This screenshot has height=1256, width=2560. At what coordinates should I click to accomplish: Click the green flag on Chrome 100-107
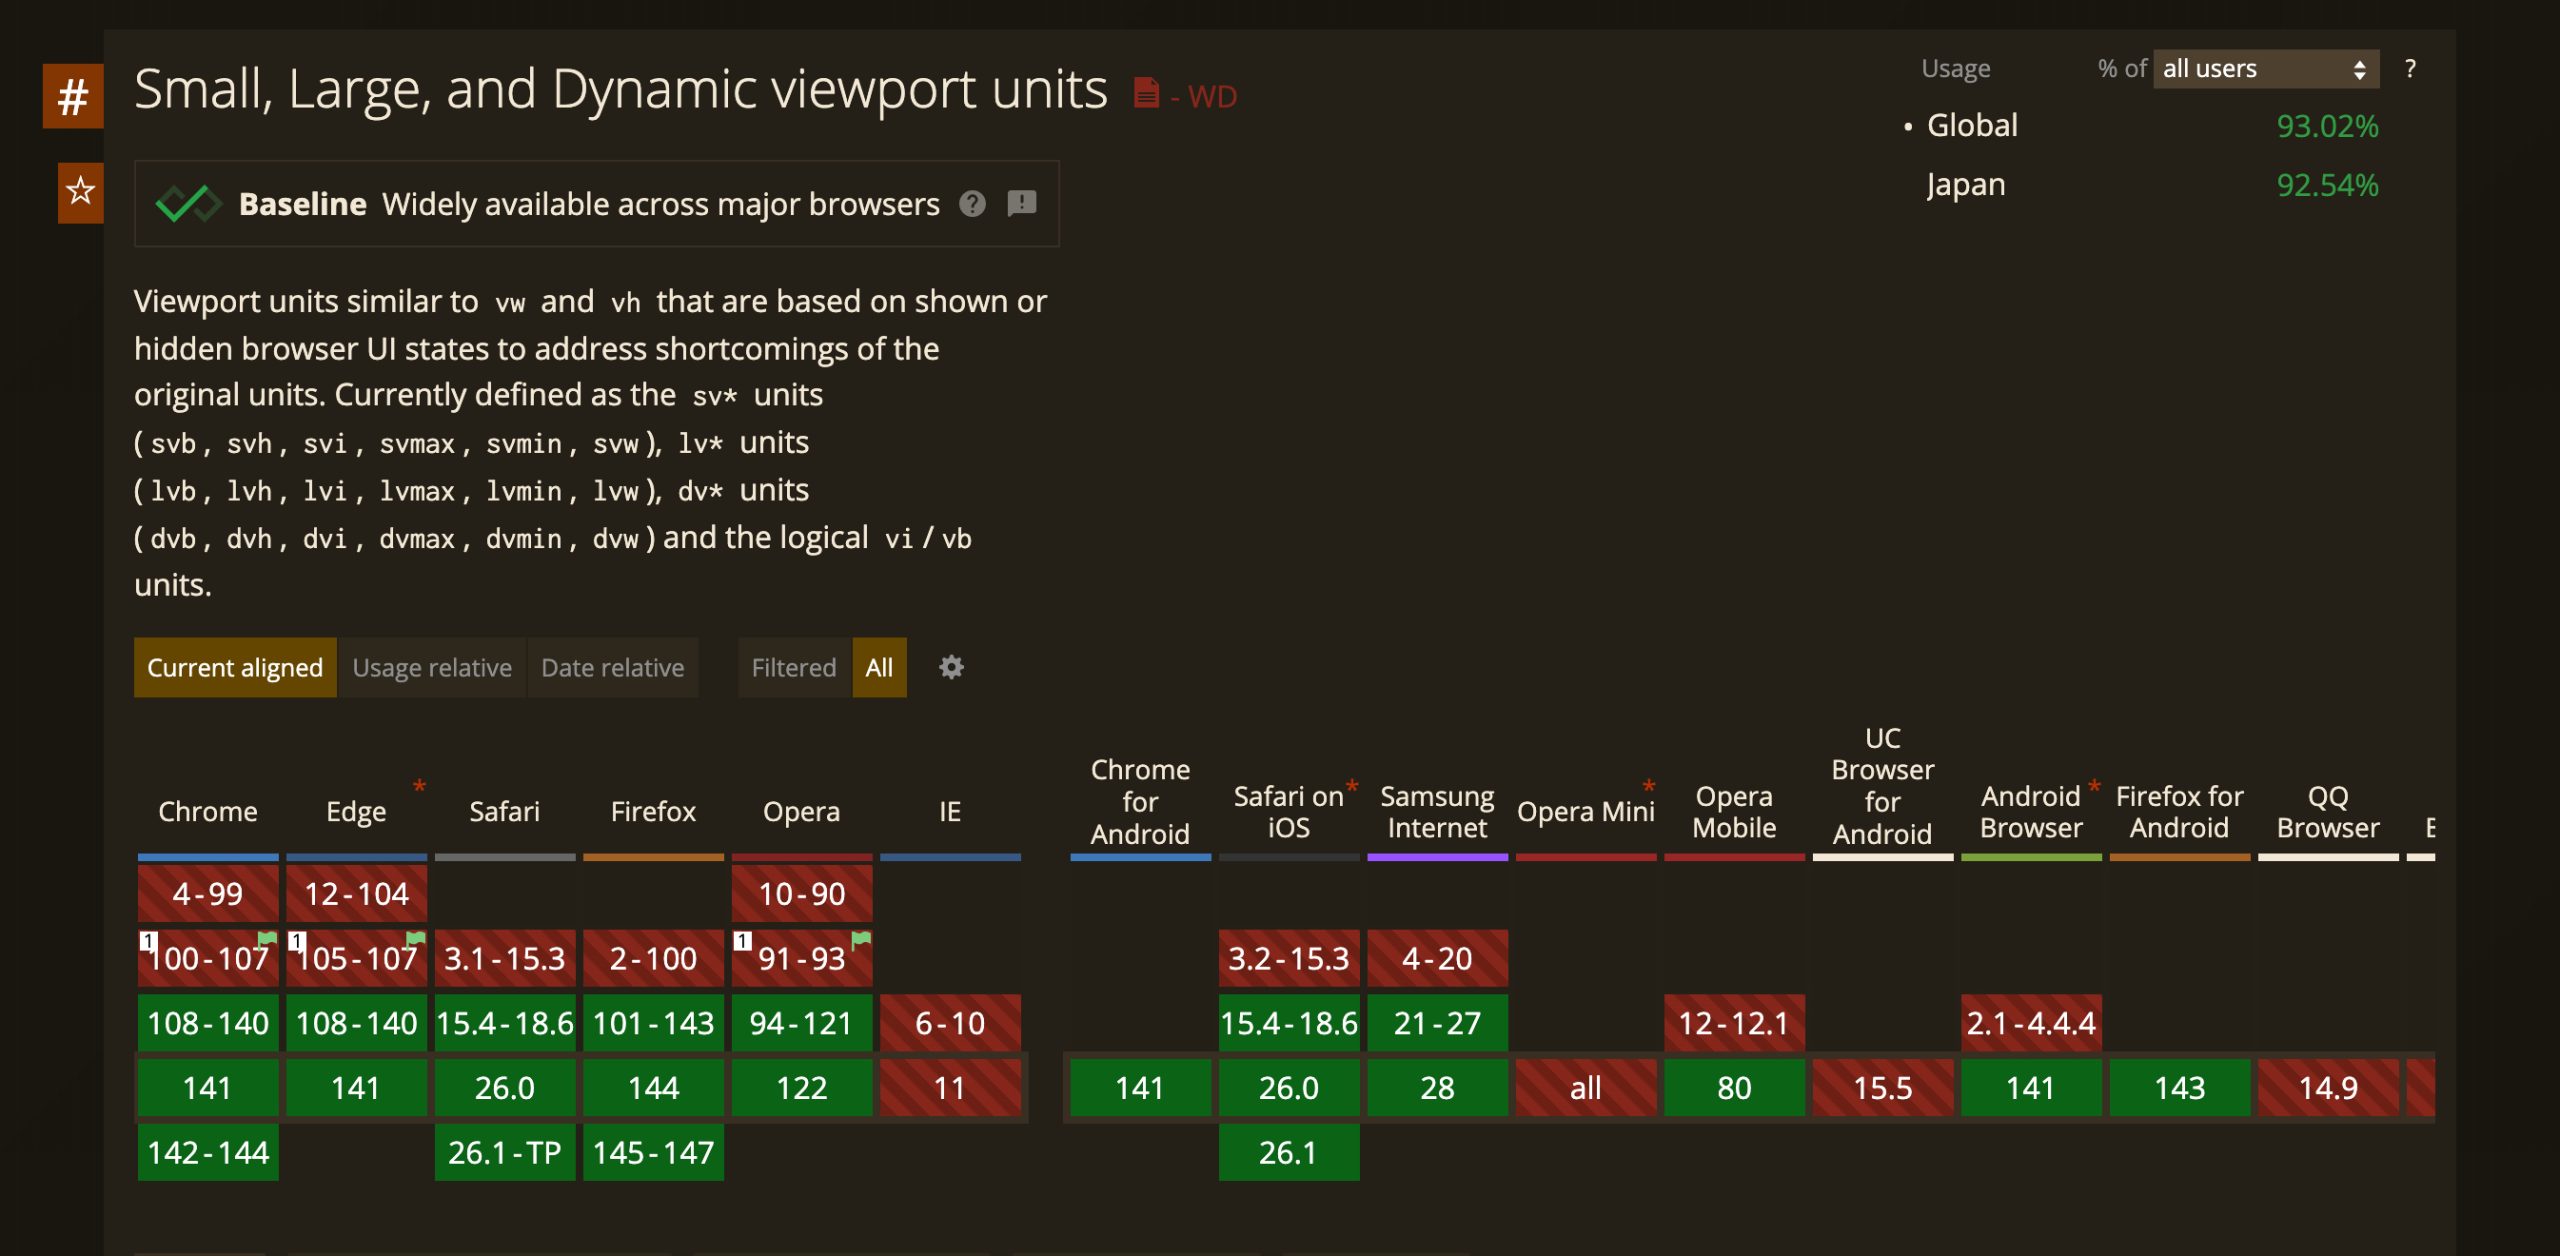[x=267, y=938]
